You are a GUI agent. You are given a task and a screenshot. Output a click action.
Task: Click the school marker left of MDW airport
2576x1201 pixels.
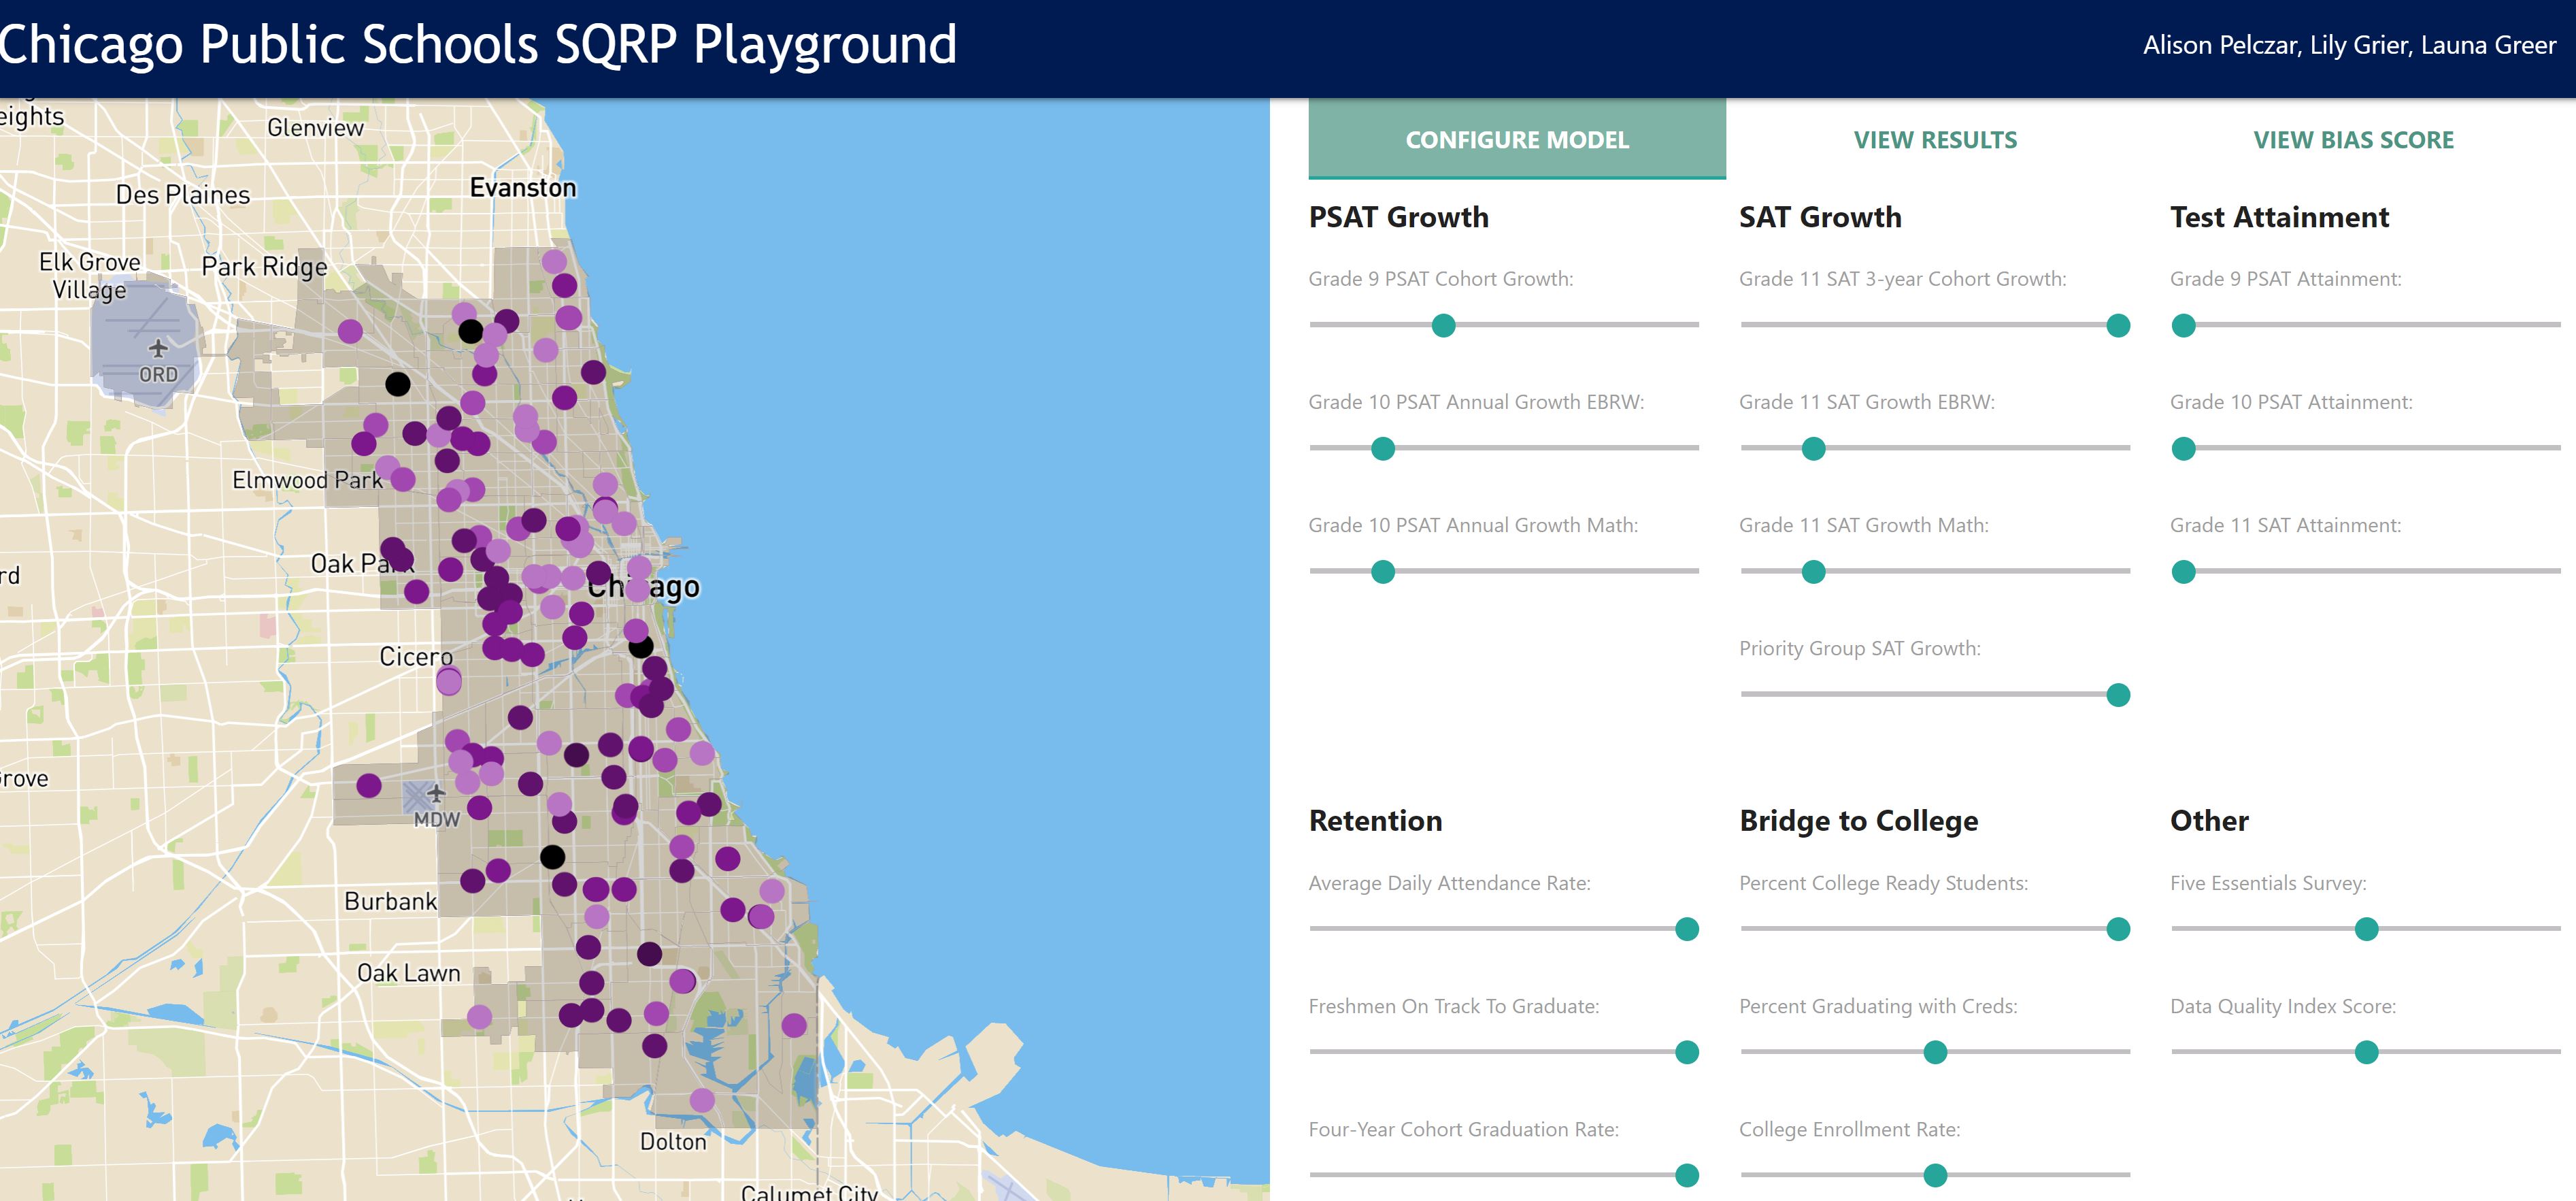click(369, 785)
